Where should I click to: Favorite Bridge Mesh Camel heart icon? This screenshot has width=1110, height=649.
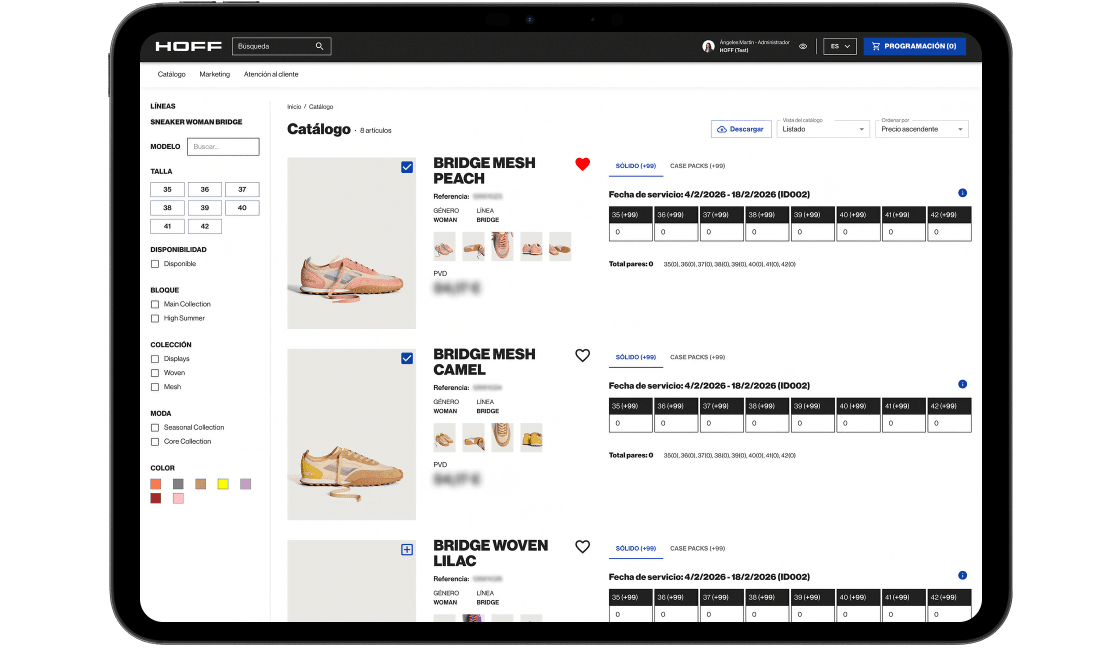pos(583,355)
